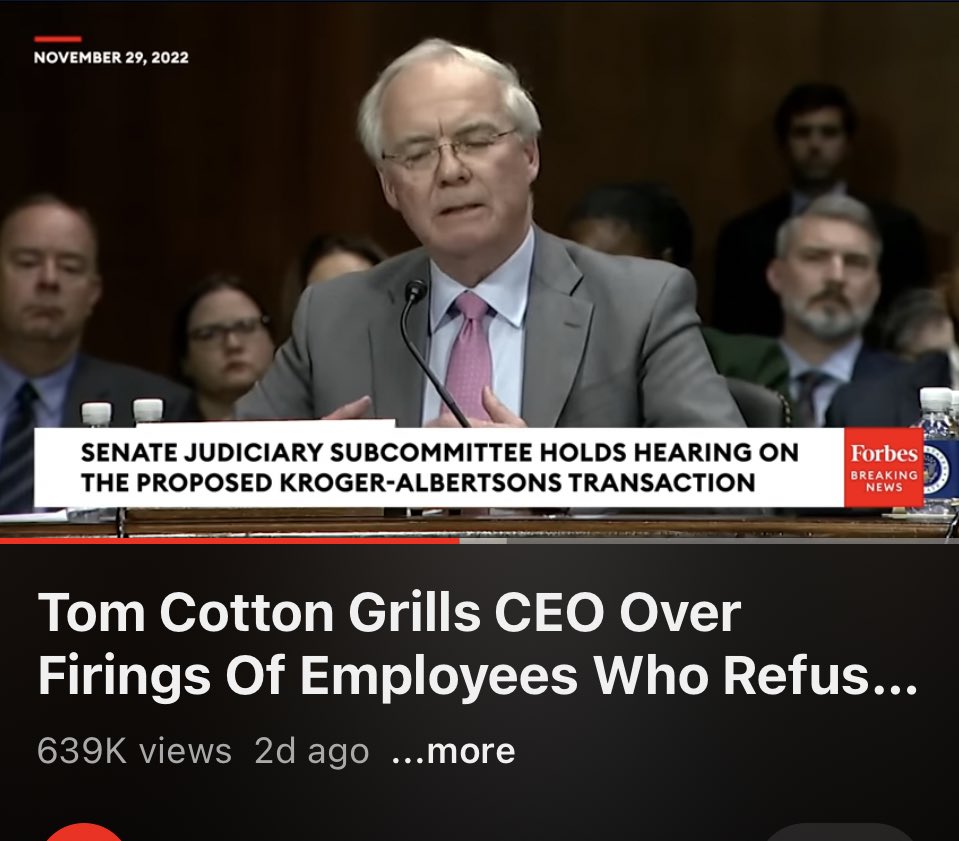Tap the '2d ago' upload time
The height and width of the screenshot is (841, 959).
pos(311,752)
